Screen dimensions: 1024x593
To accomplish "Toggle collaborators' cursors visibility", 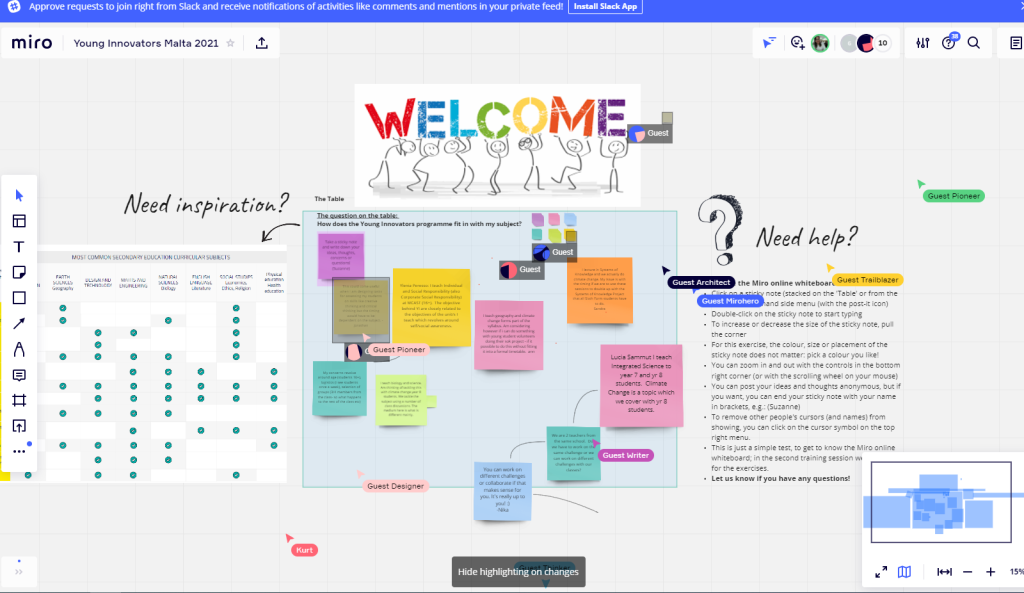I will [x=769, y=43].
